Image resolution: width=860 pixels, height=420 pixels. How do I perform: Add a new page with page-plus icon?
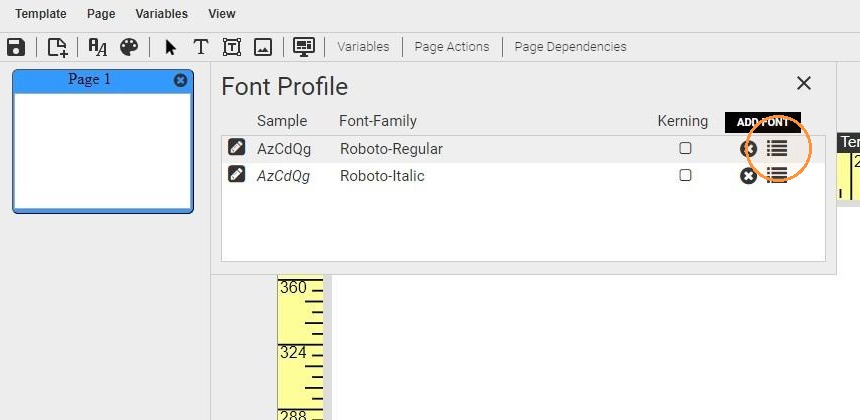click(x=58, y=47)
